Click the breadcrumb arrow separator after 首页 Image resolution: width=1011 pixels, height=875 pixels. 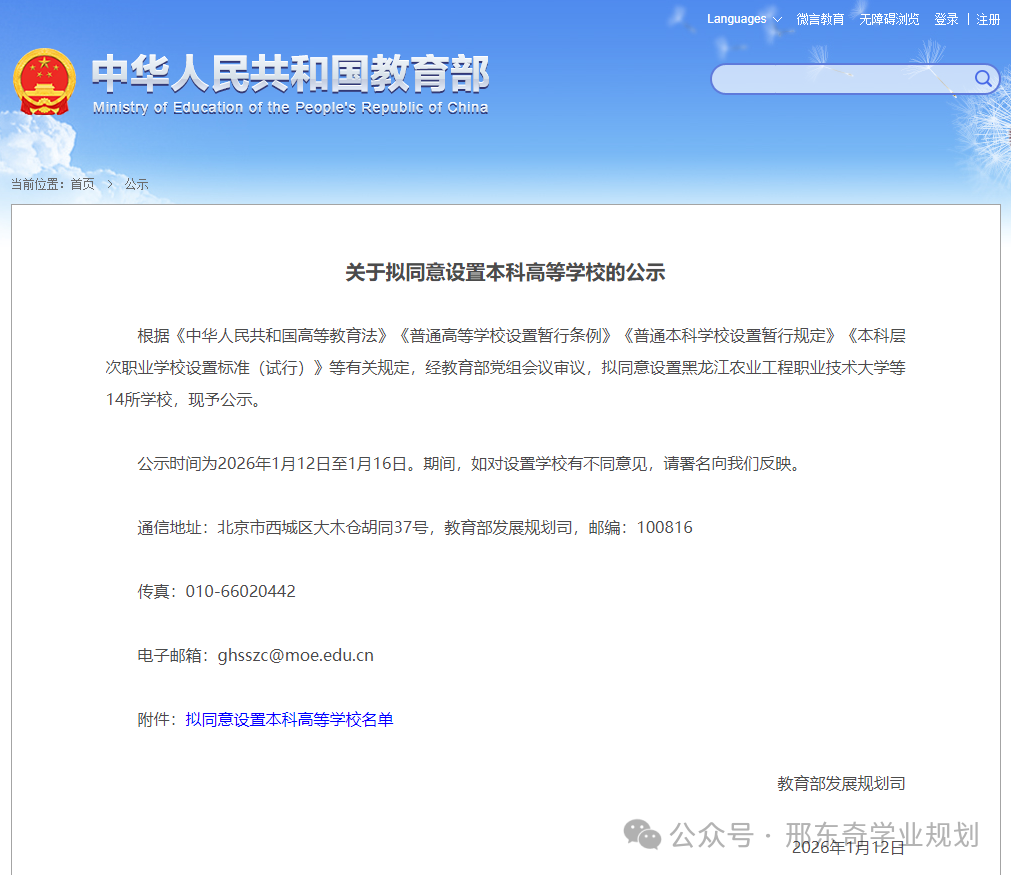[x=110, y=184]
